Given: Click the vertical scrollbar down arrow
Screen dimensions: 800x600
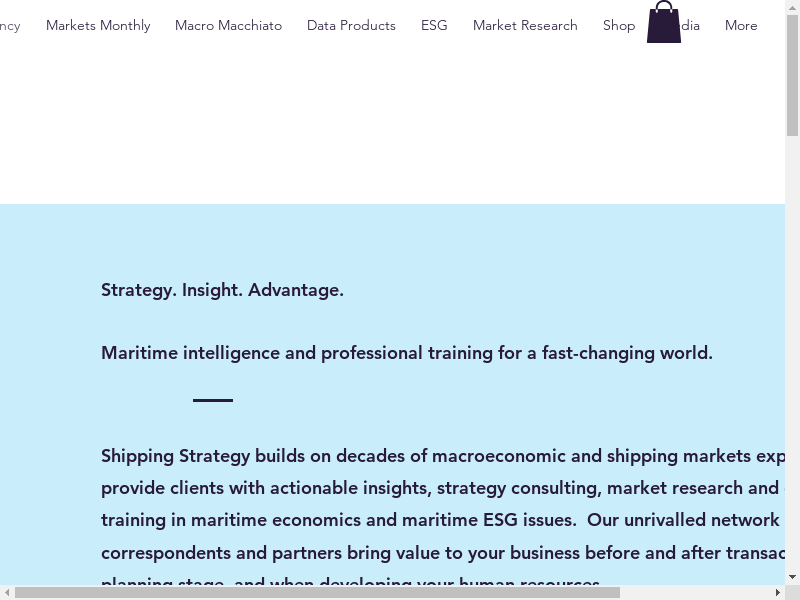Looking at the screenshot, I should (792, 577).
